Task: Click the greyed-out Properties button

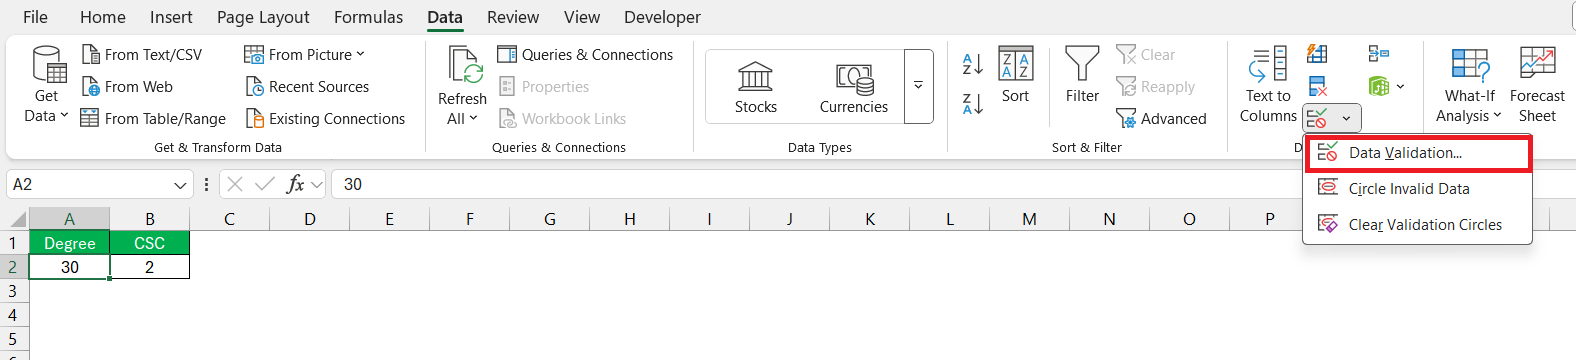Action: coord(545,87)
